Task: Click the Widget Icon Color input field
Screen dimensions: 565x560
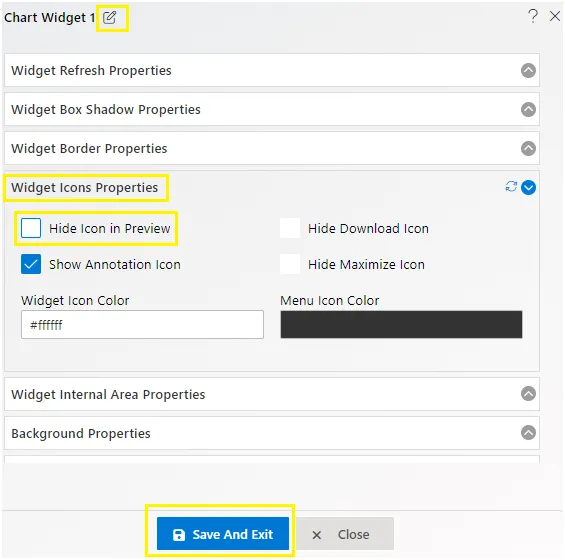Action: click(x=142, y=325)
